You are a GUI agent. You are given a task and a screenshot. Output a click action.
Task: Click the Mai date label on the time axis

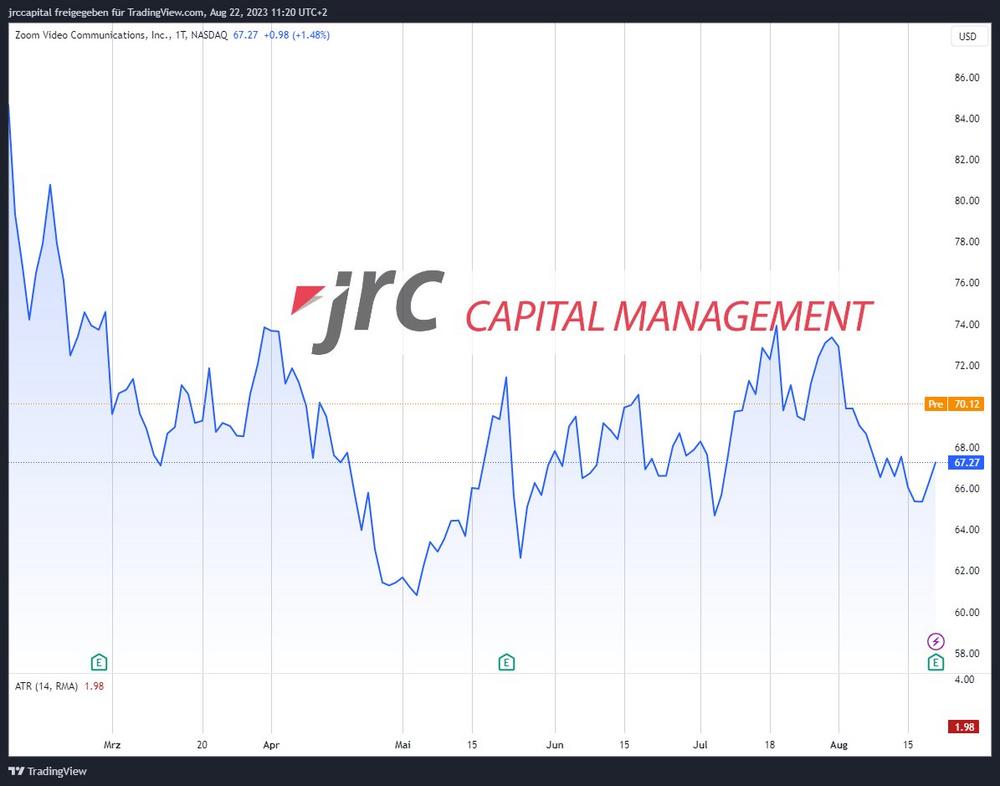point(403,745)
